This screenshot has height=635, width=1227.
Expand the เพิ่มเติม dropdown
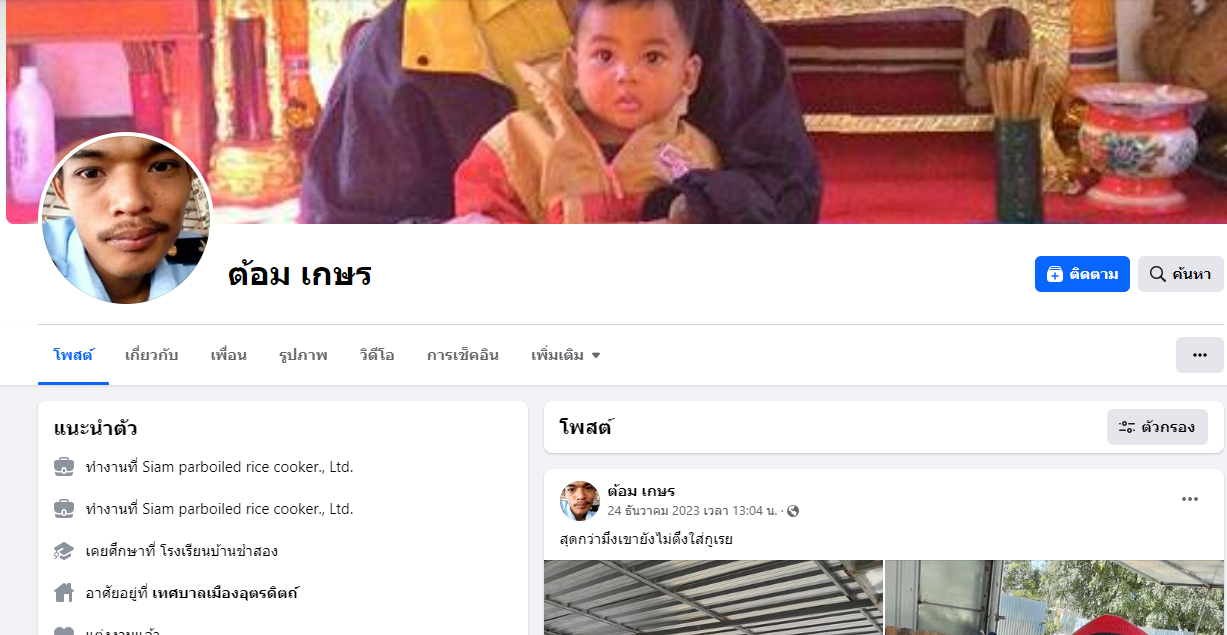[565, 355]
